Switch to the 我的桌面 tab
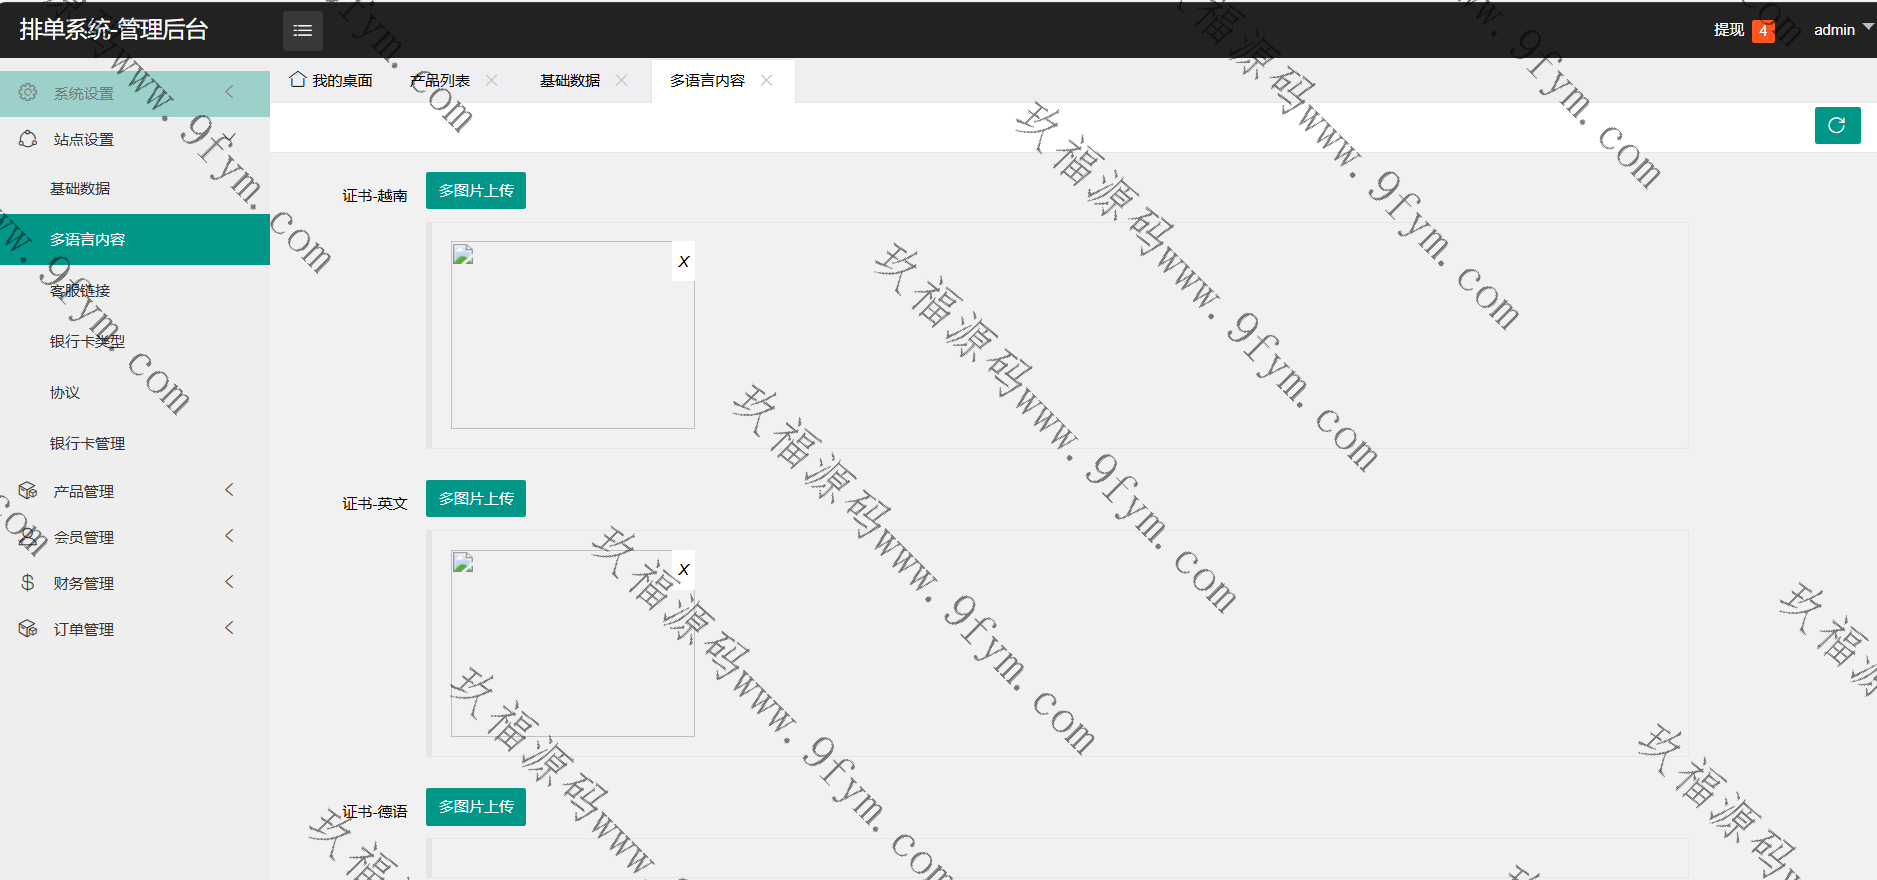This screenshot has width=1877, height=880. tap(331, 80)
